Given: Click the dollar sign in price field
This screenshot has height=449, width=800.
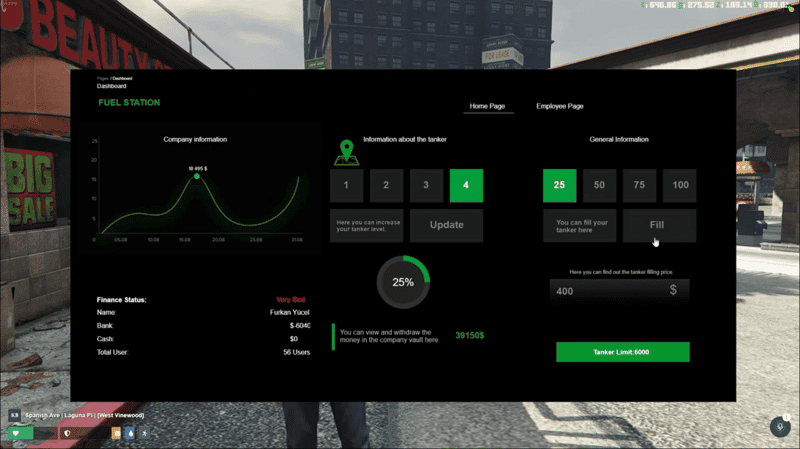Looking at the screenshot, I should 673,290.
